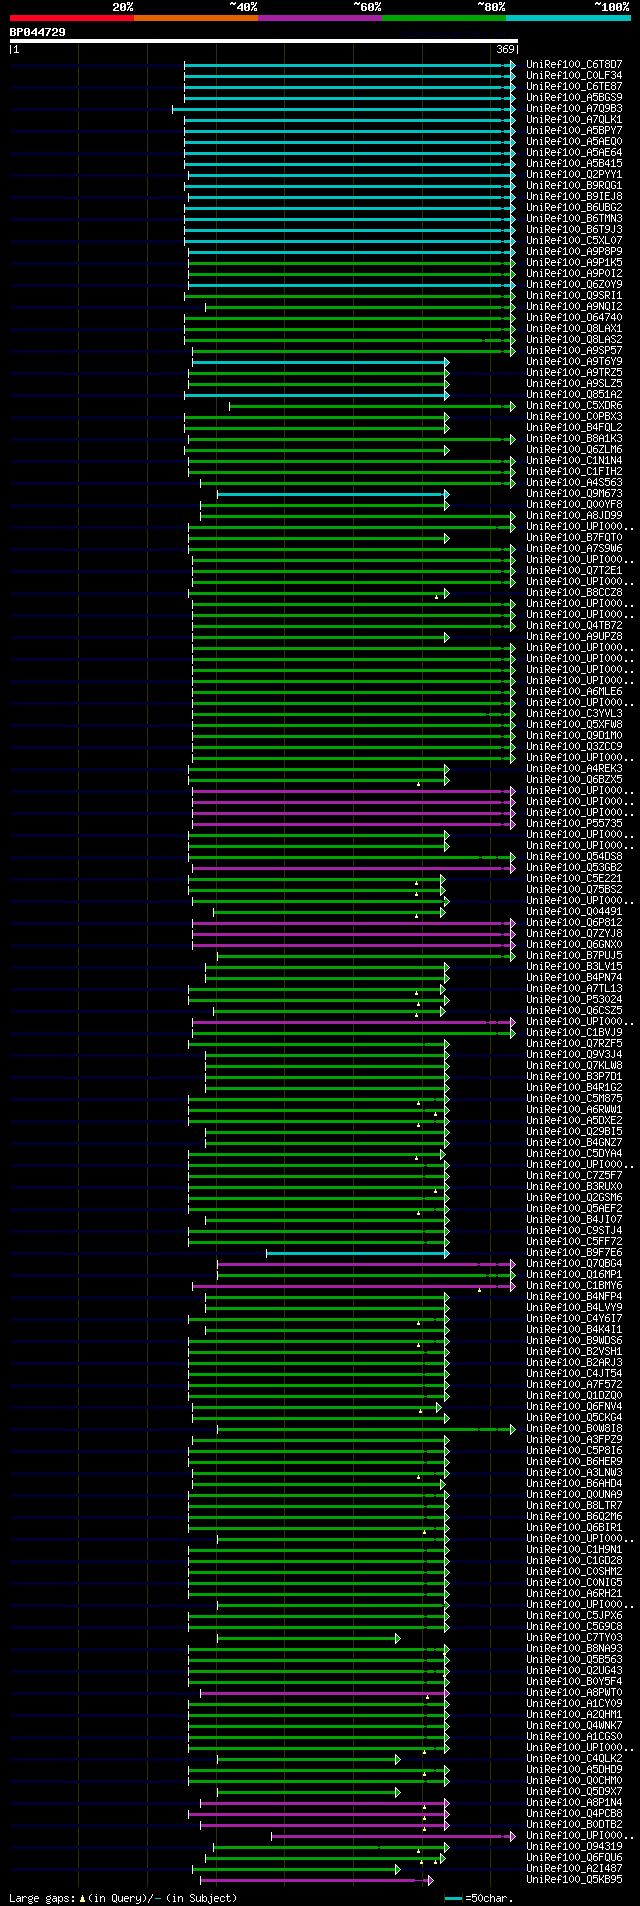The height and width of the screenshot is (1906, 640).
Task: Select the UniRef100_B6AHD4 label
Action: [574, 1483]
